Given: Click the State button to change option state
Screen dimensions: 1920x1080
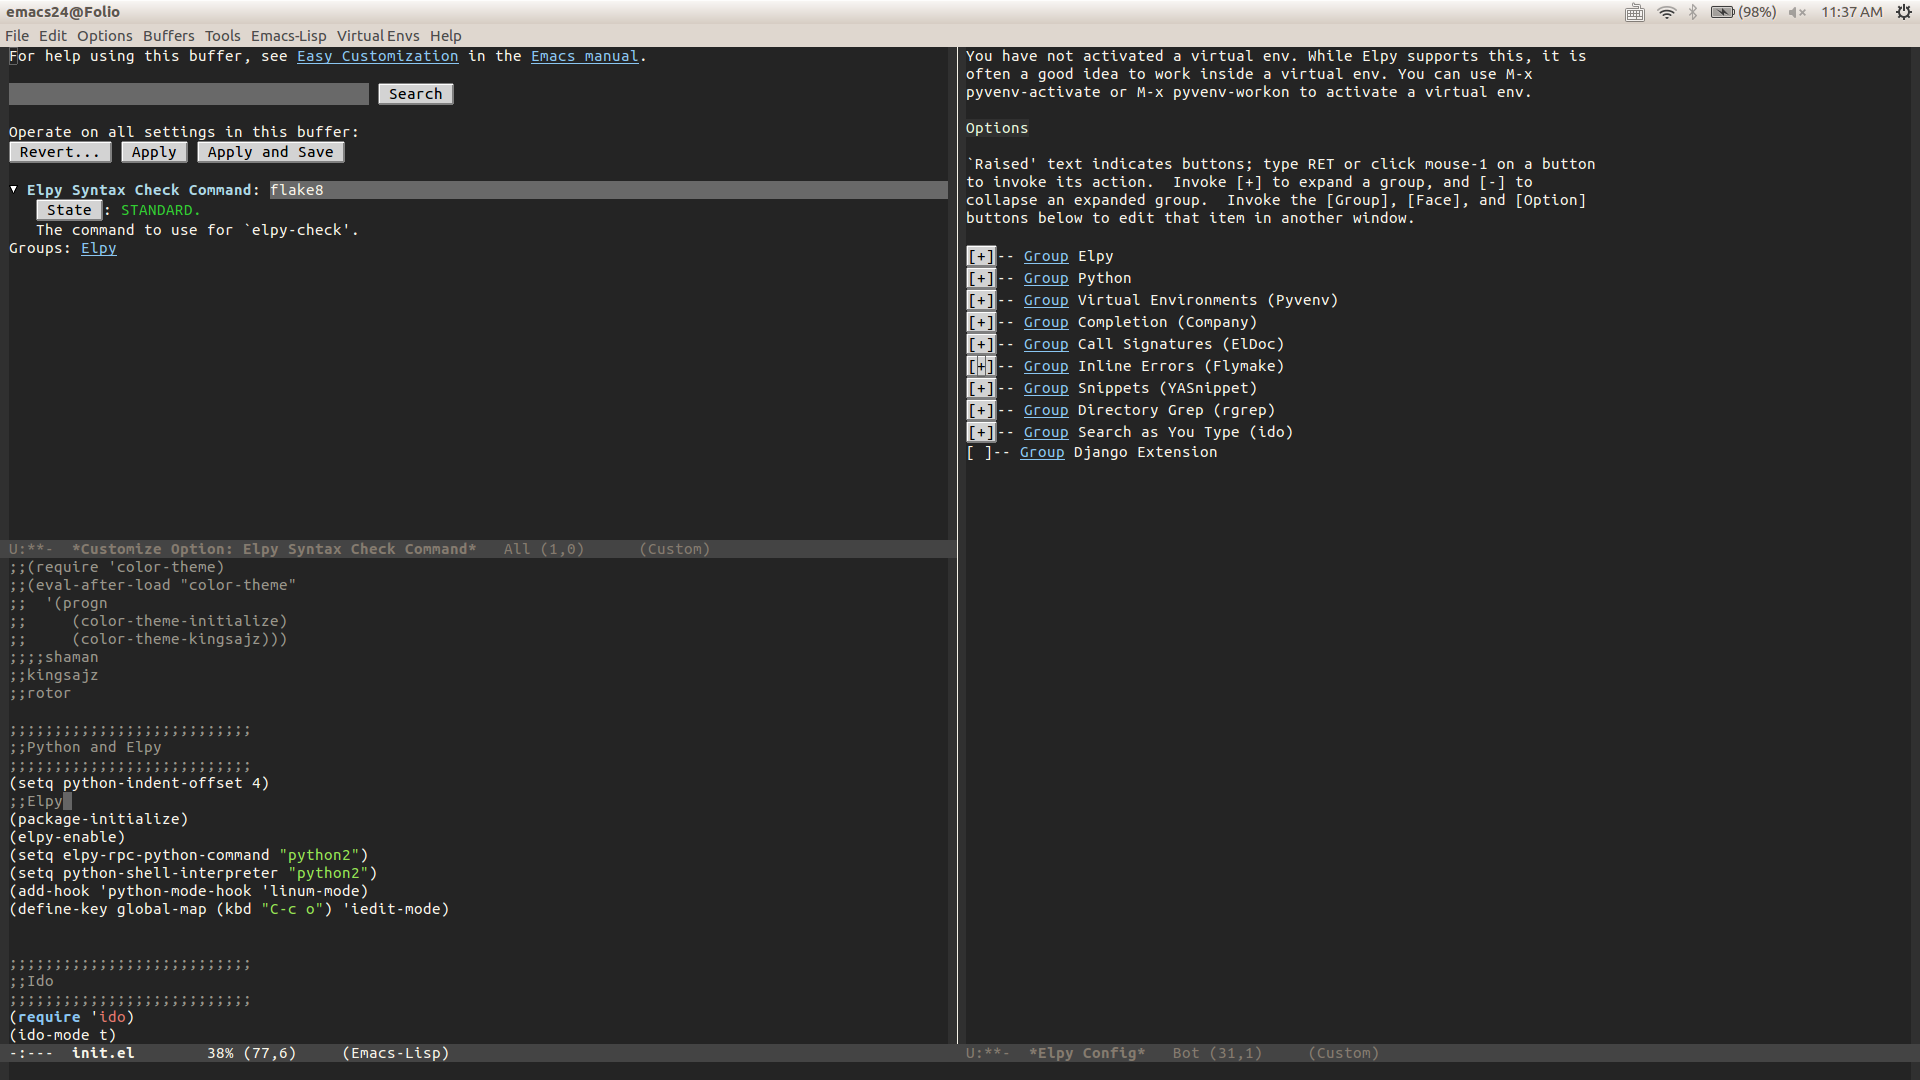Looking at the screenshot, I should (x=69, y=210).
